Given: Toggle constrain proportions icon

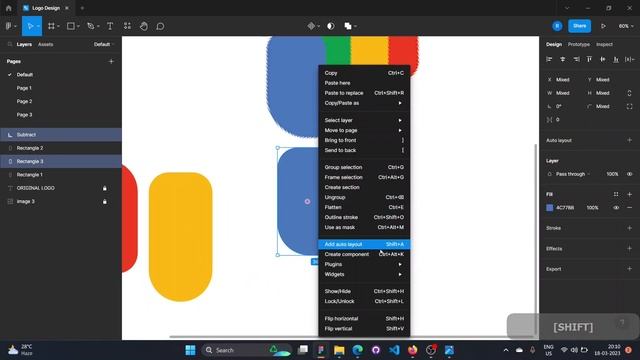Looking at the screenshot, I should 629,93.
